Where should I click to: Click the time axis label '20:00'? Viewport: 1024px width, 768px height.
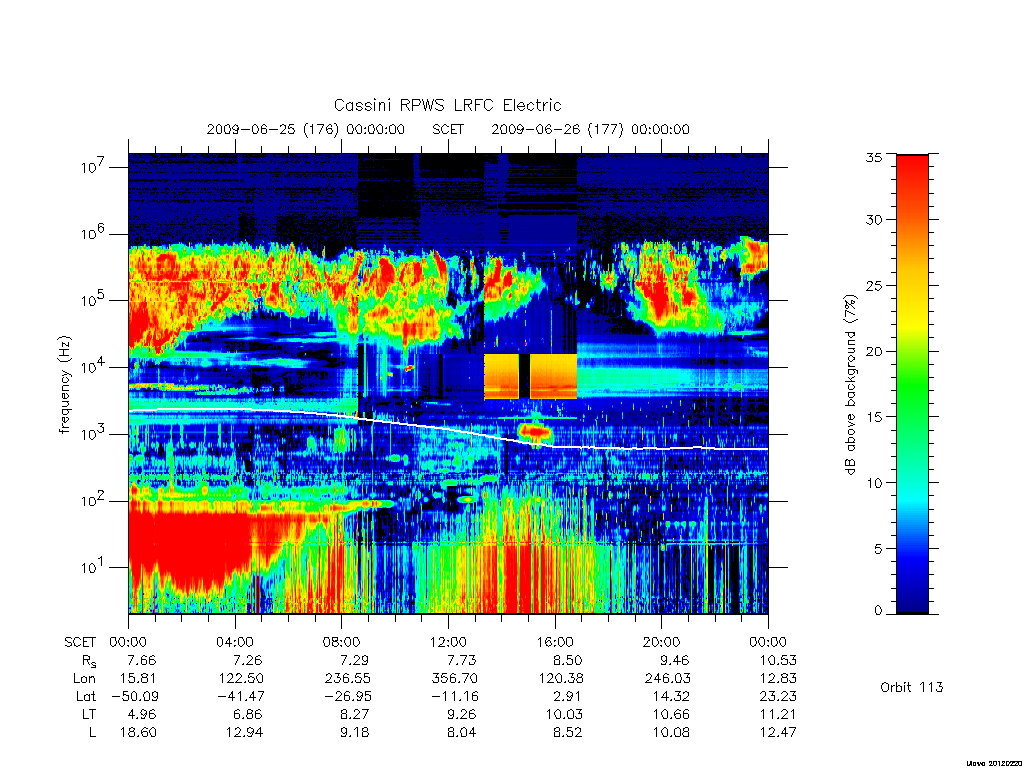662,642
